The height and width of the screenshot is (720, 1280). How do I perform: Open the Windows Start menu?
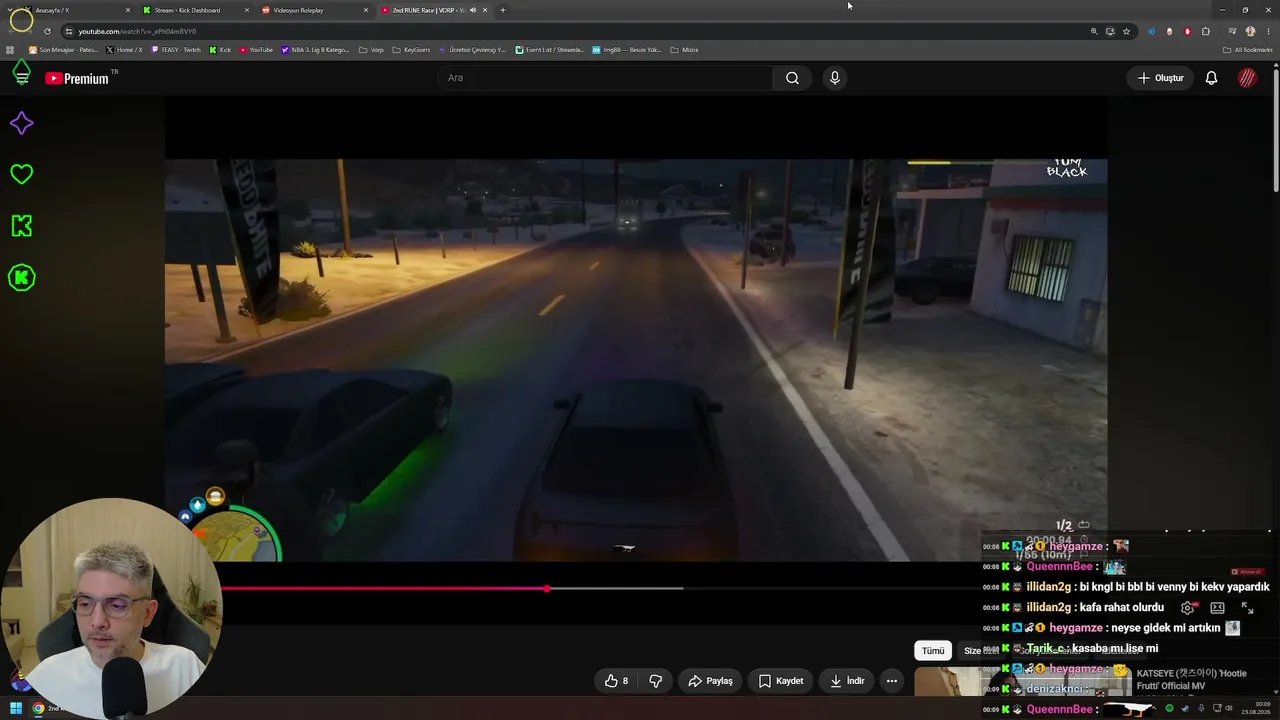pos(16,709)
